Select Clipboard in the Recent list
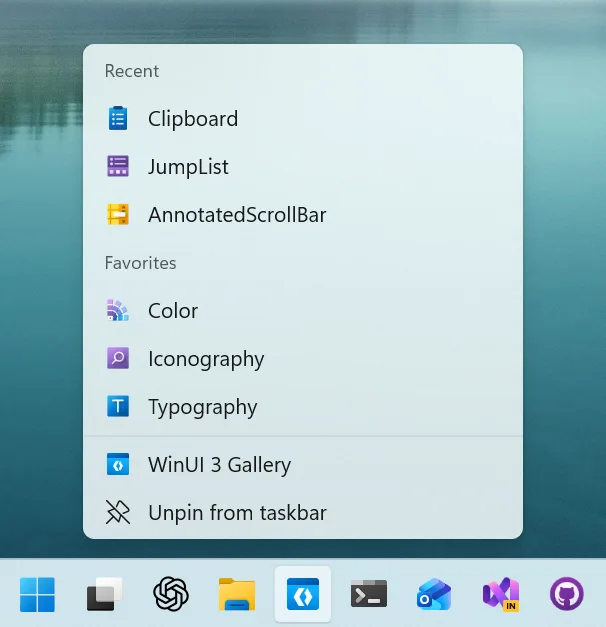This screenshot has height=627, width=606. click(193, 119)
